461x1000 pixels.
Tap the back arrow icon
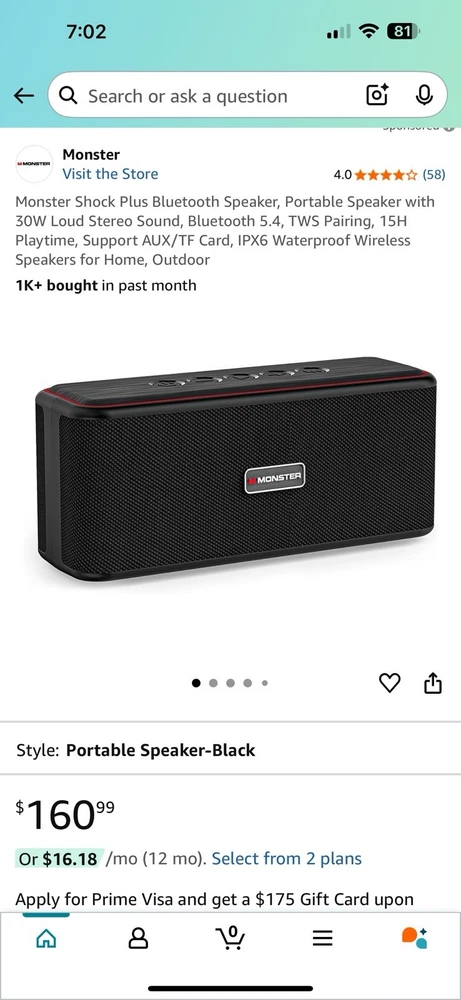24,96
